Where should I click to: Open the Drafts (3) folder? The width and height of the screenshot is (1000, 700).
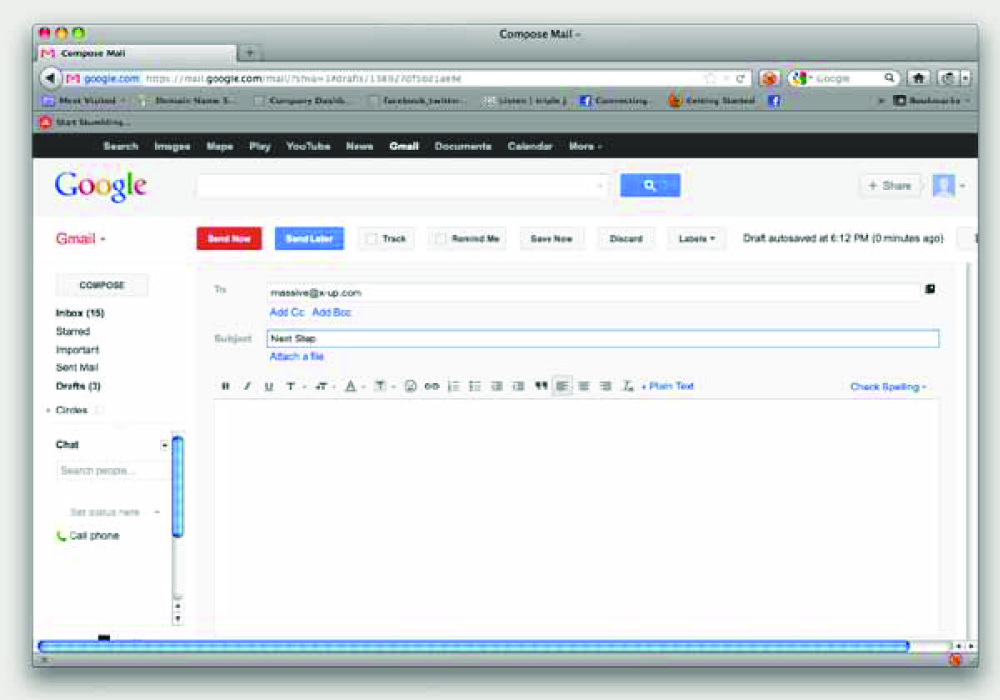pos(78,386)
